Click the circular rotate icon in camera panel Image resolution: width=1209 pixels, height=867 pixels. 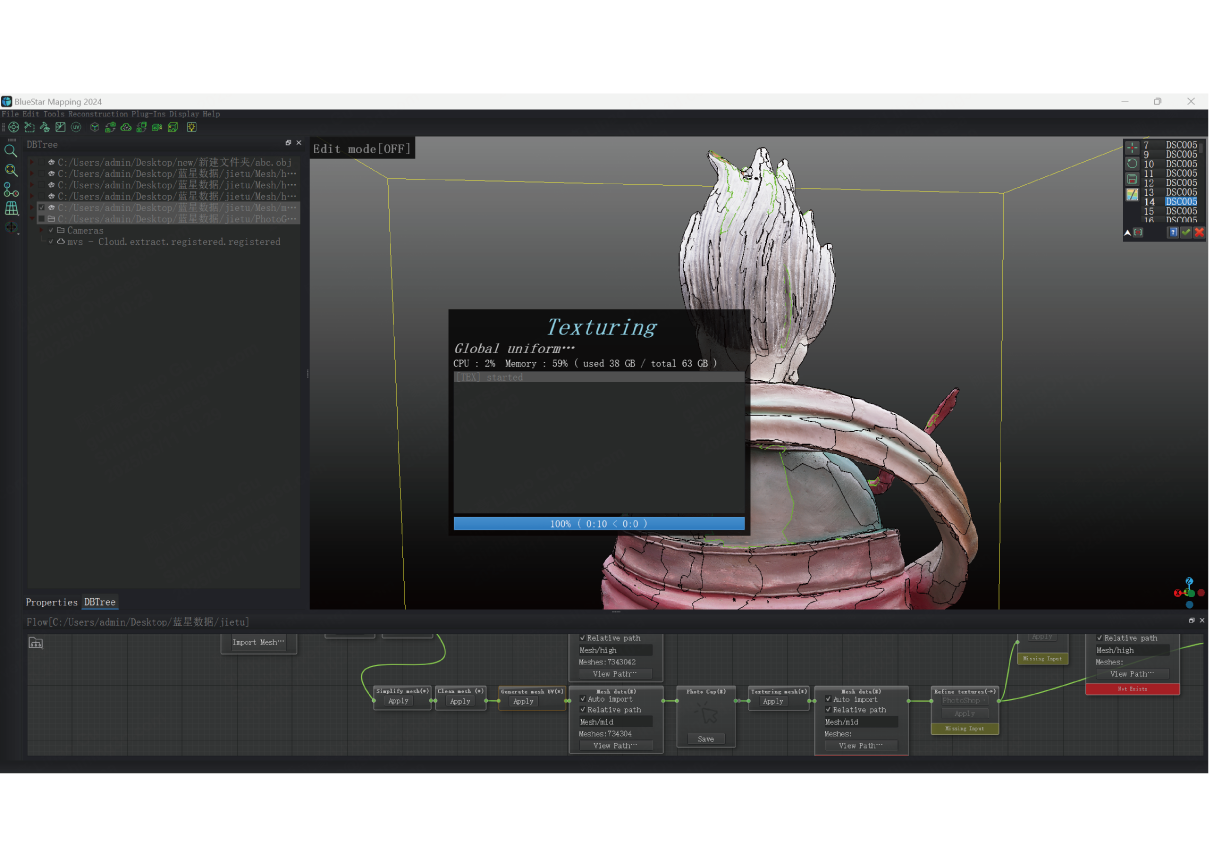(1132, 163)
